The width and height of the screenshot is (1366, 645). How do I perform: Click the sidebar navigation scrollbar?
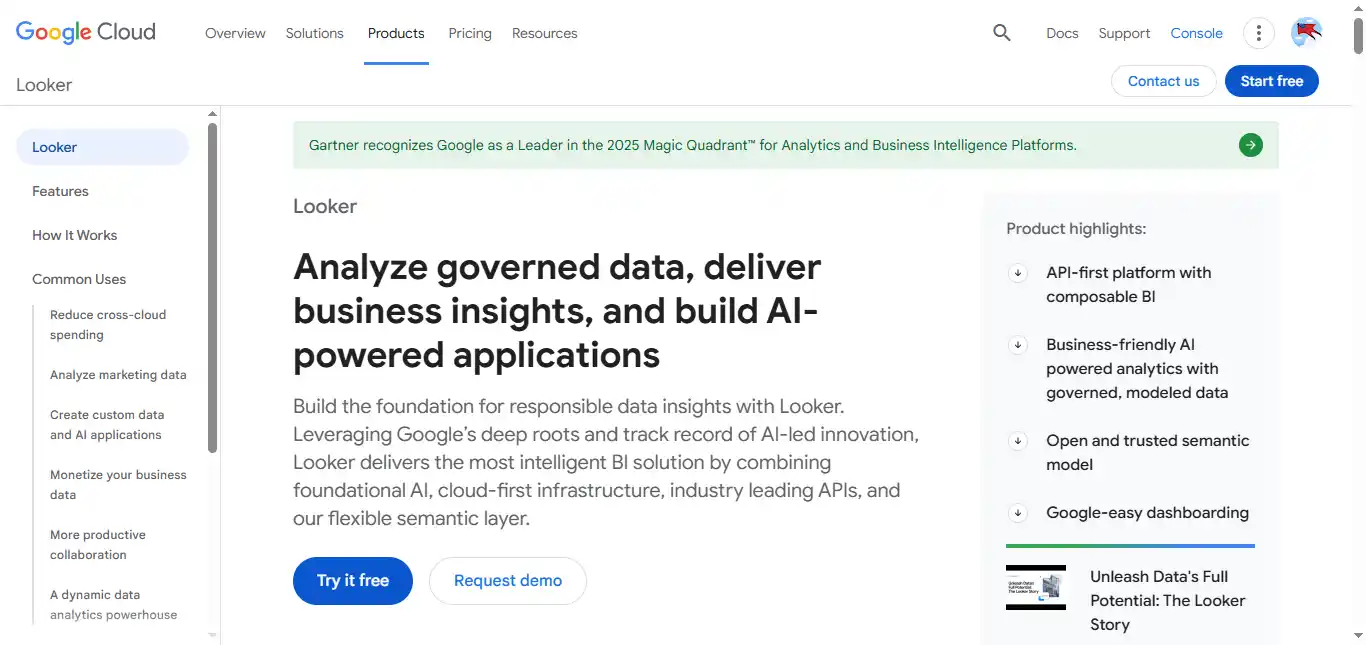pyautogui.click(x=212, y=288)
